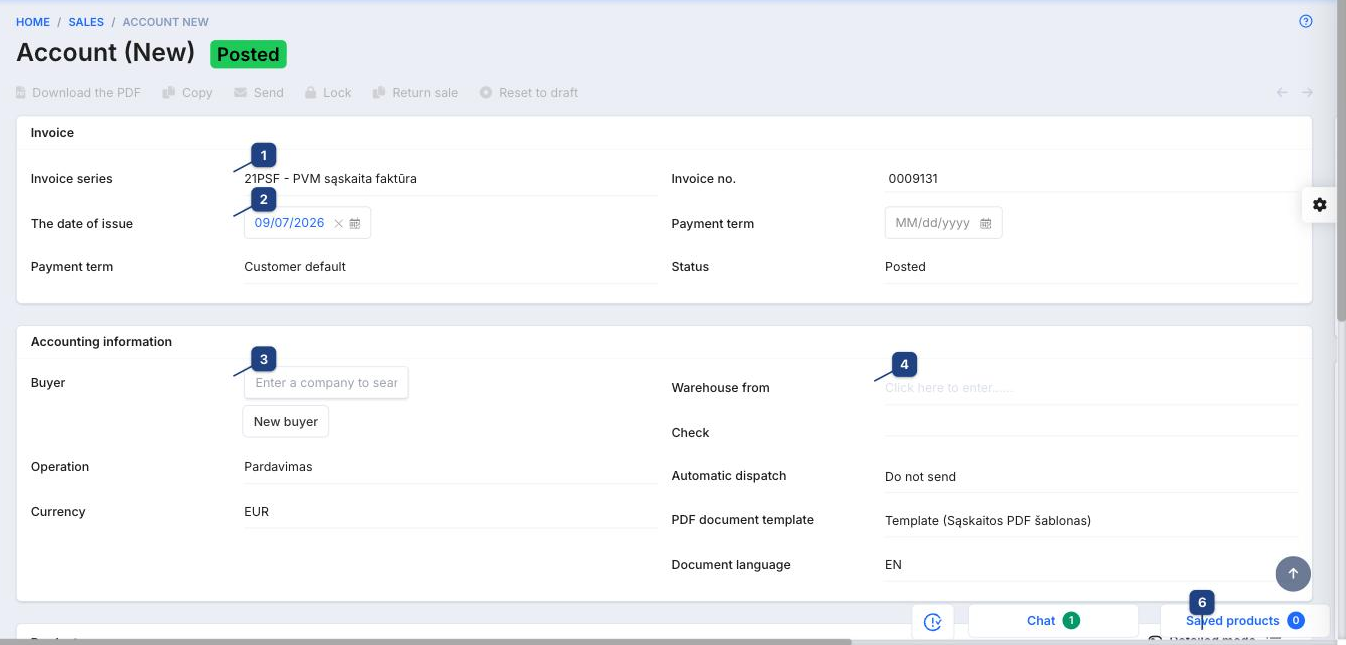Clear the date of issue with X
This screenshot has width=1346, height=645.
pyautogui.click(x=338, y=223)
